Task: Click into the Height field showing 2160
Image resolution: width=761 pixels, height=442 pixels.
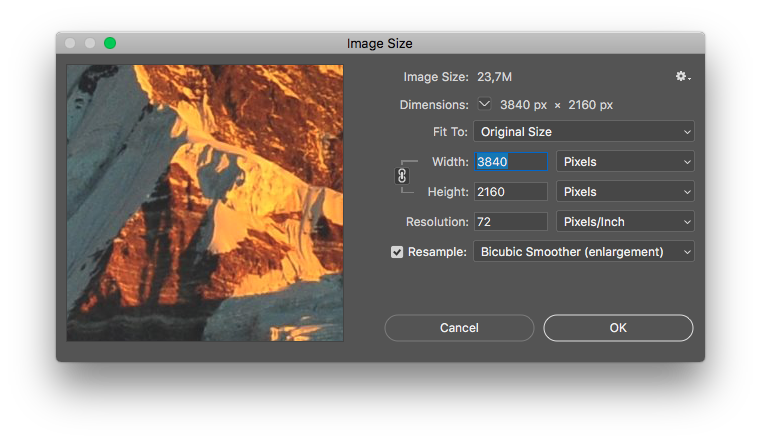Action: (x=511, y=192)
